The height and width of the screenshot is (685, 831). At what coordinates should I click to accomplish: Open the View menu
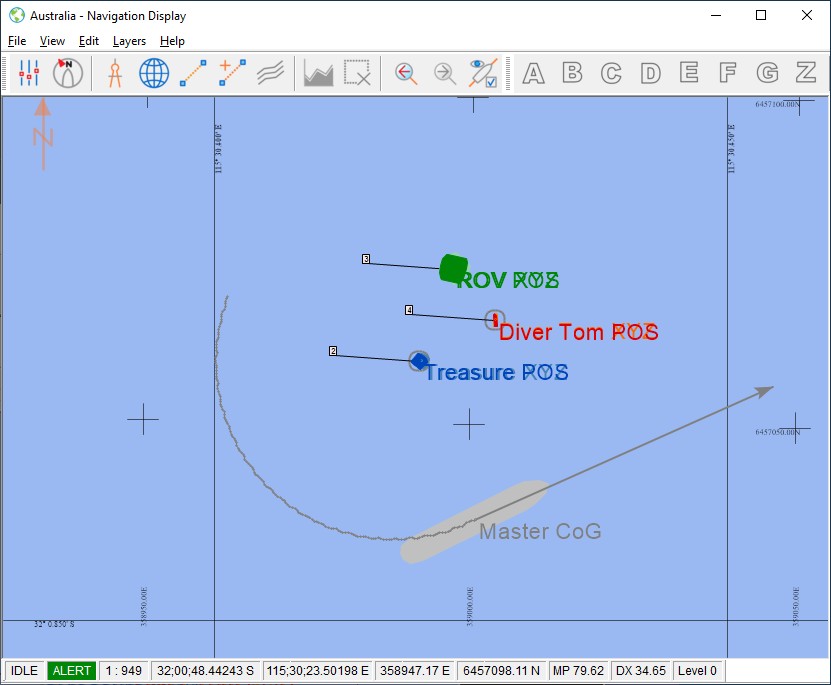(x=52, y=41)
